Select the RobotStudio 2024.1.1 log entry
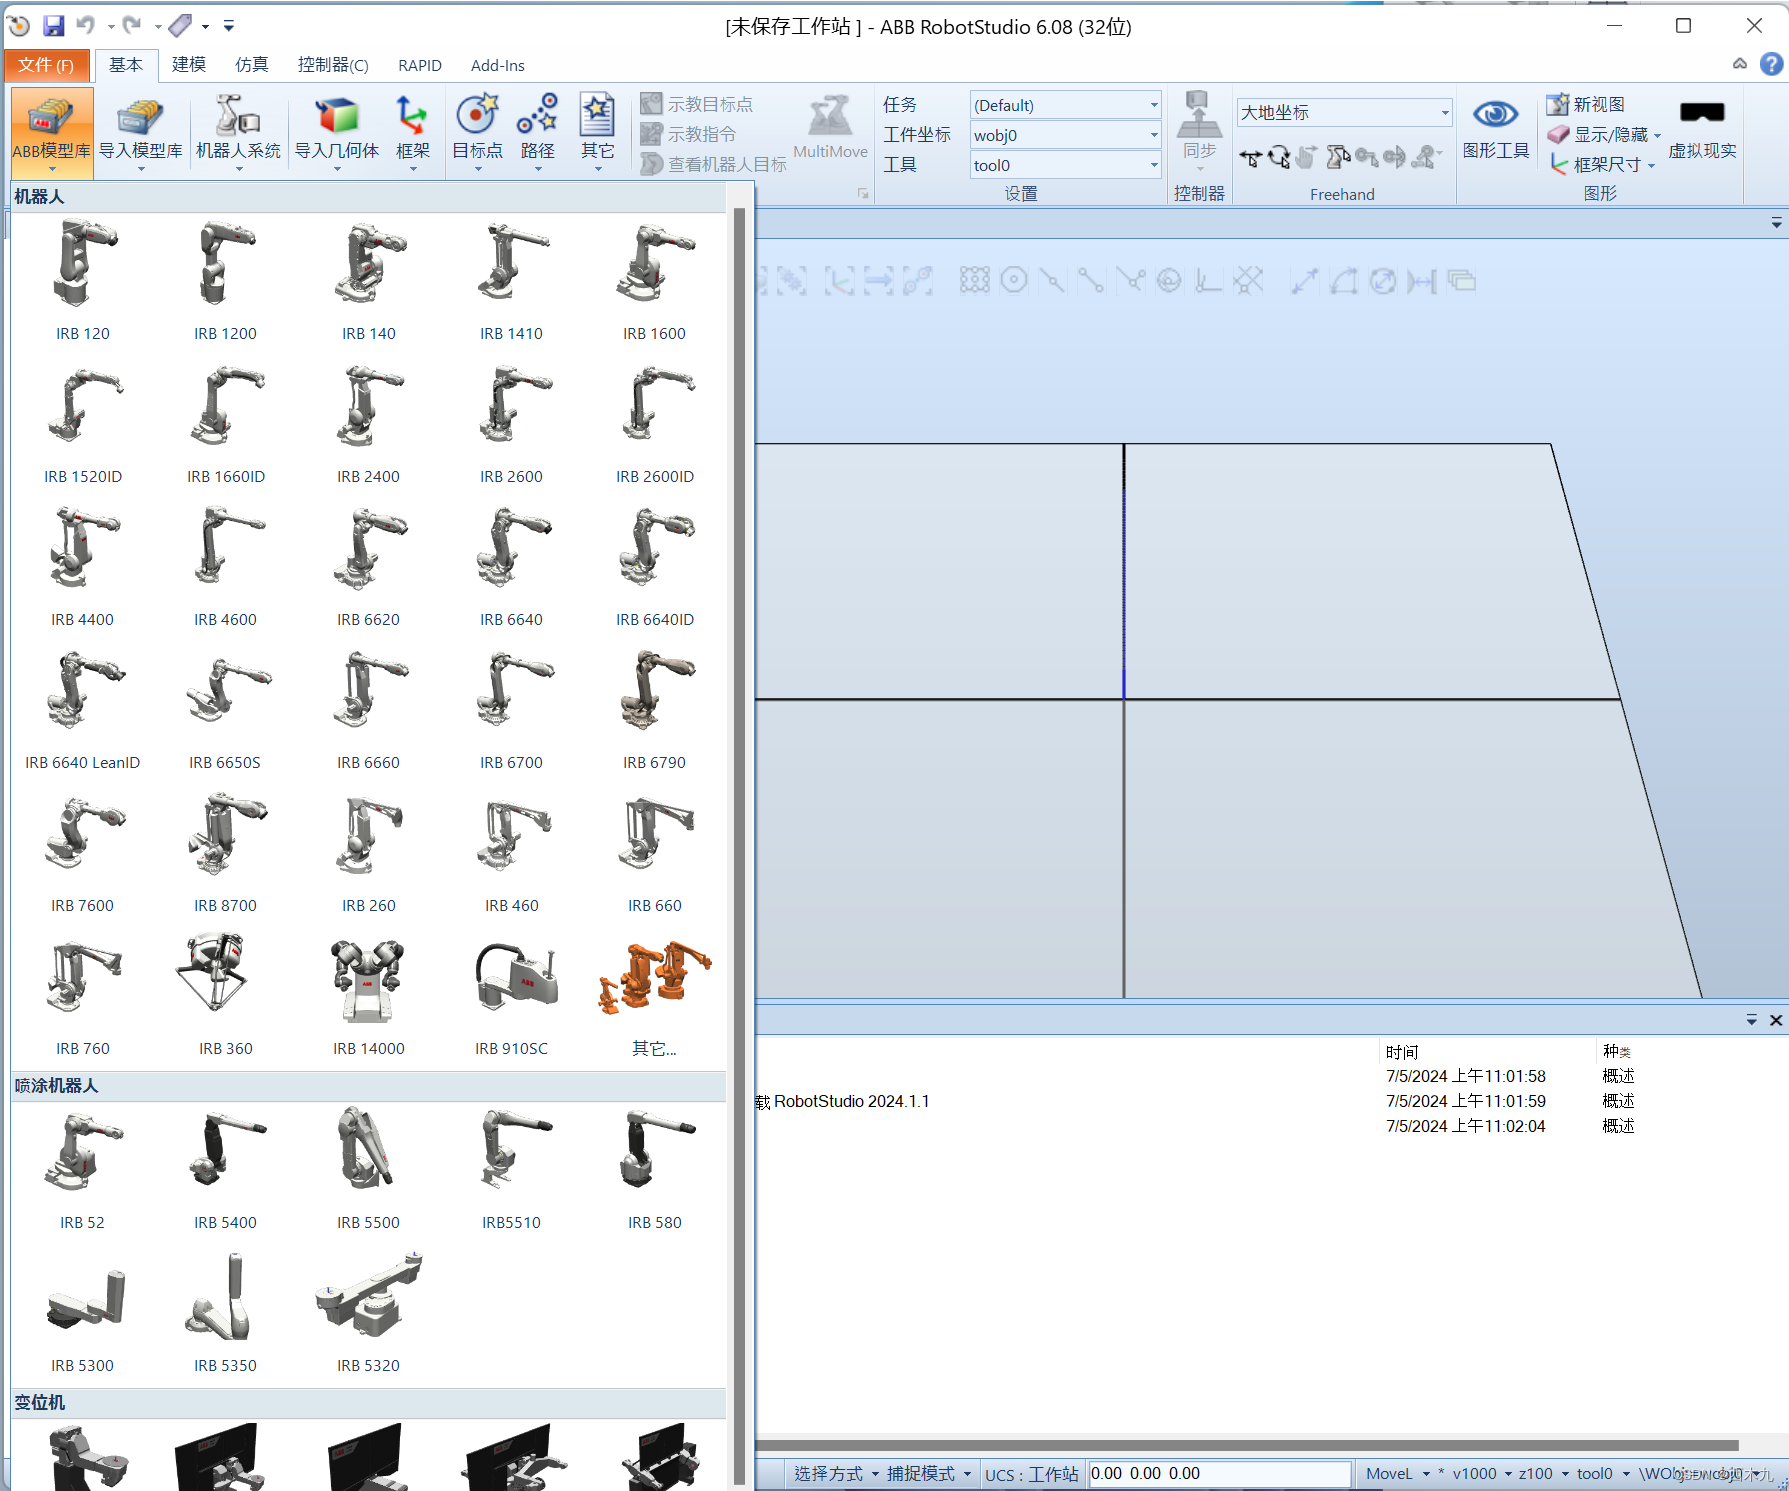 (842, 1101)
